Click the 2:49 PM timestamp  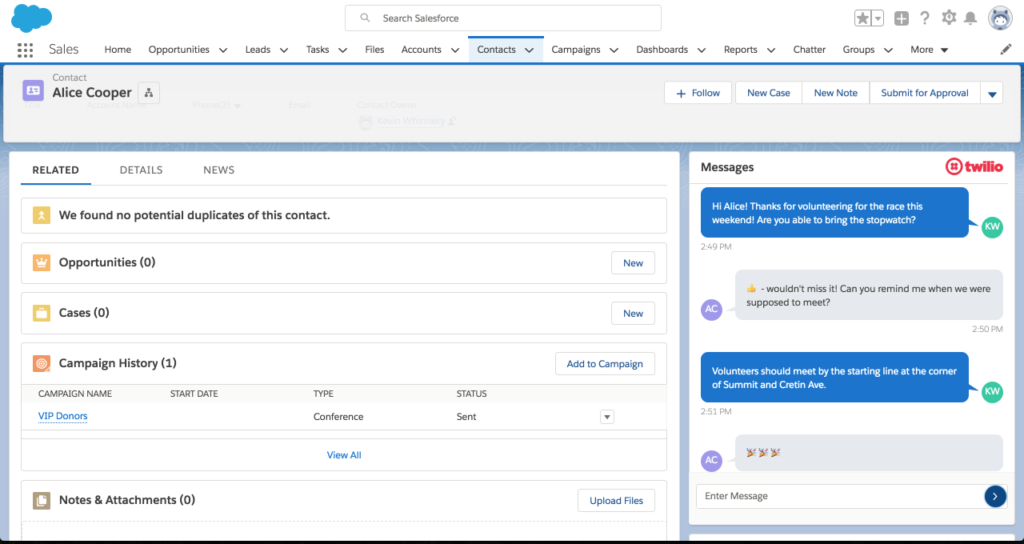[x=716, y=247]
